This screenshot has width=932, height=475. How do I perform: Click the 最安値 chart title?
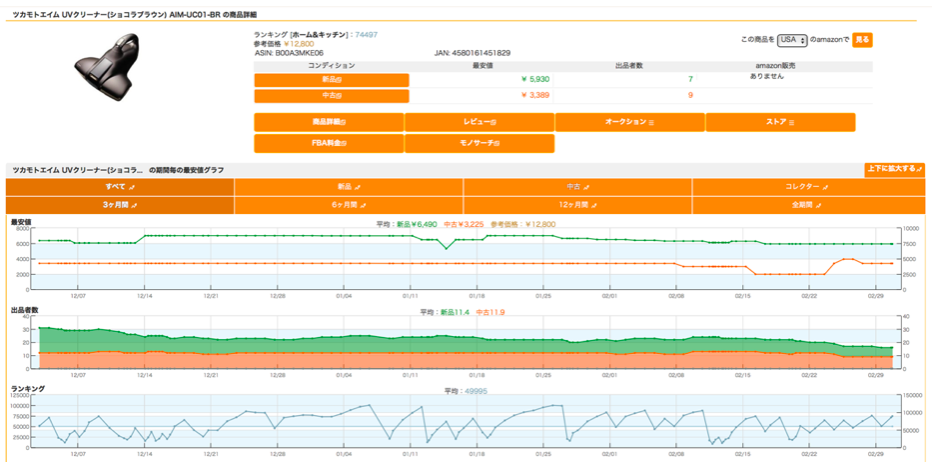click(x=21, y=222)
